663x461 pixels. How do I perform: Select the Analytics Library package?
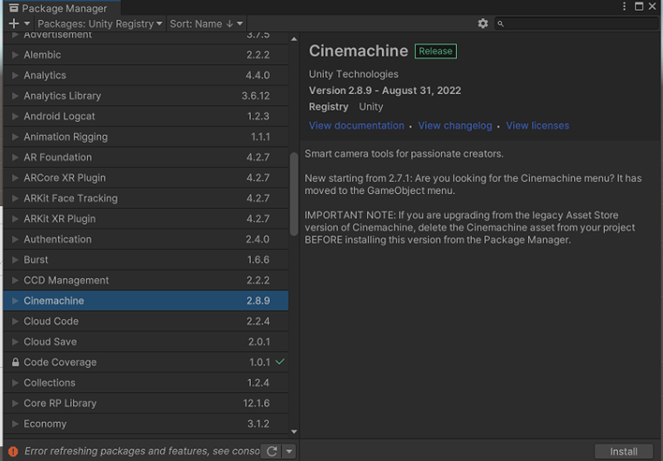(146, 96)
